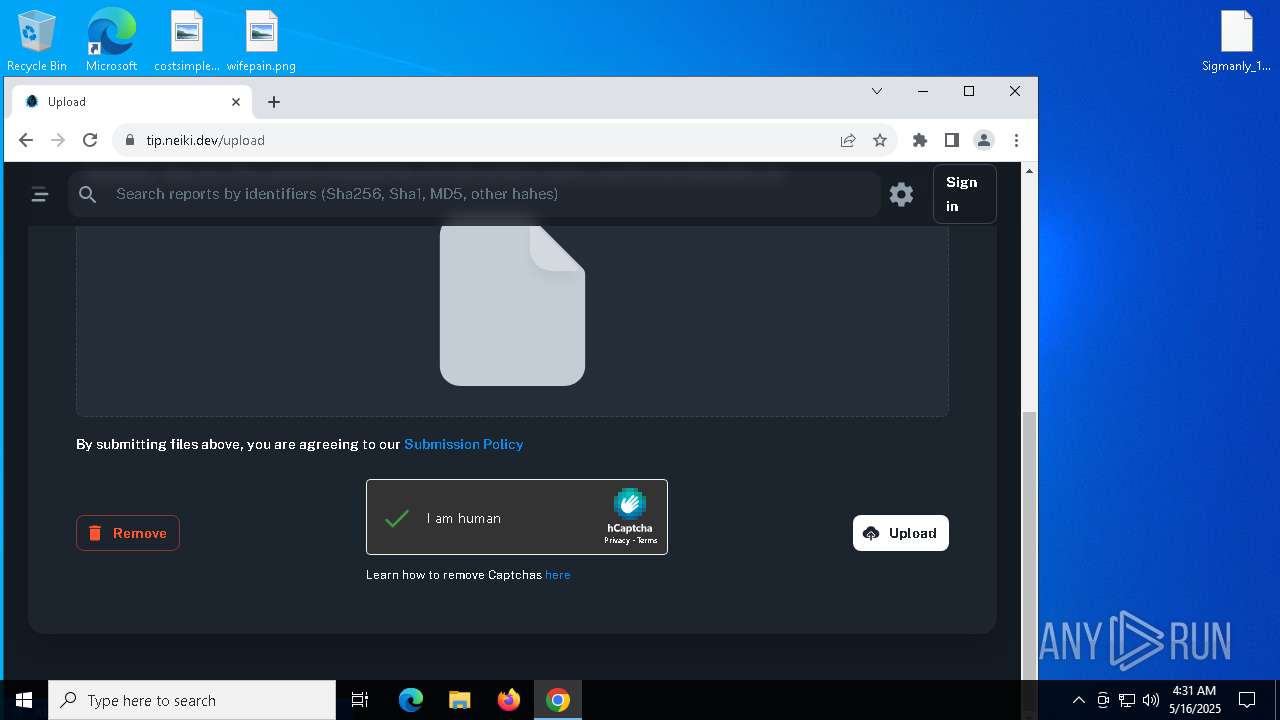This screenshot has width=1280, height=720.
Task: Click scrollbar up arrow
Action: (1029, 171)
